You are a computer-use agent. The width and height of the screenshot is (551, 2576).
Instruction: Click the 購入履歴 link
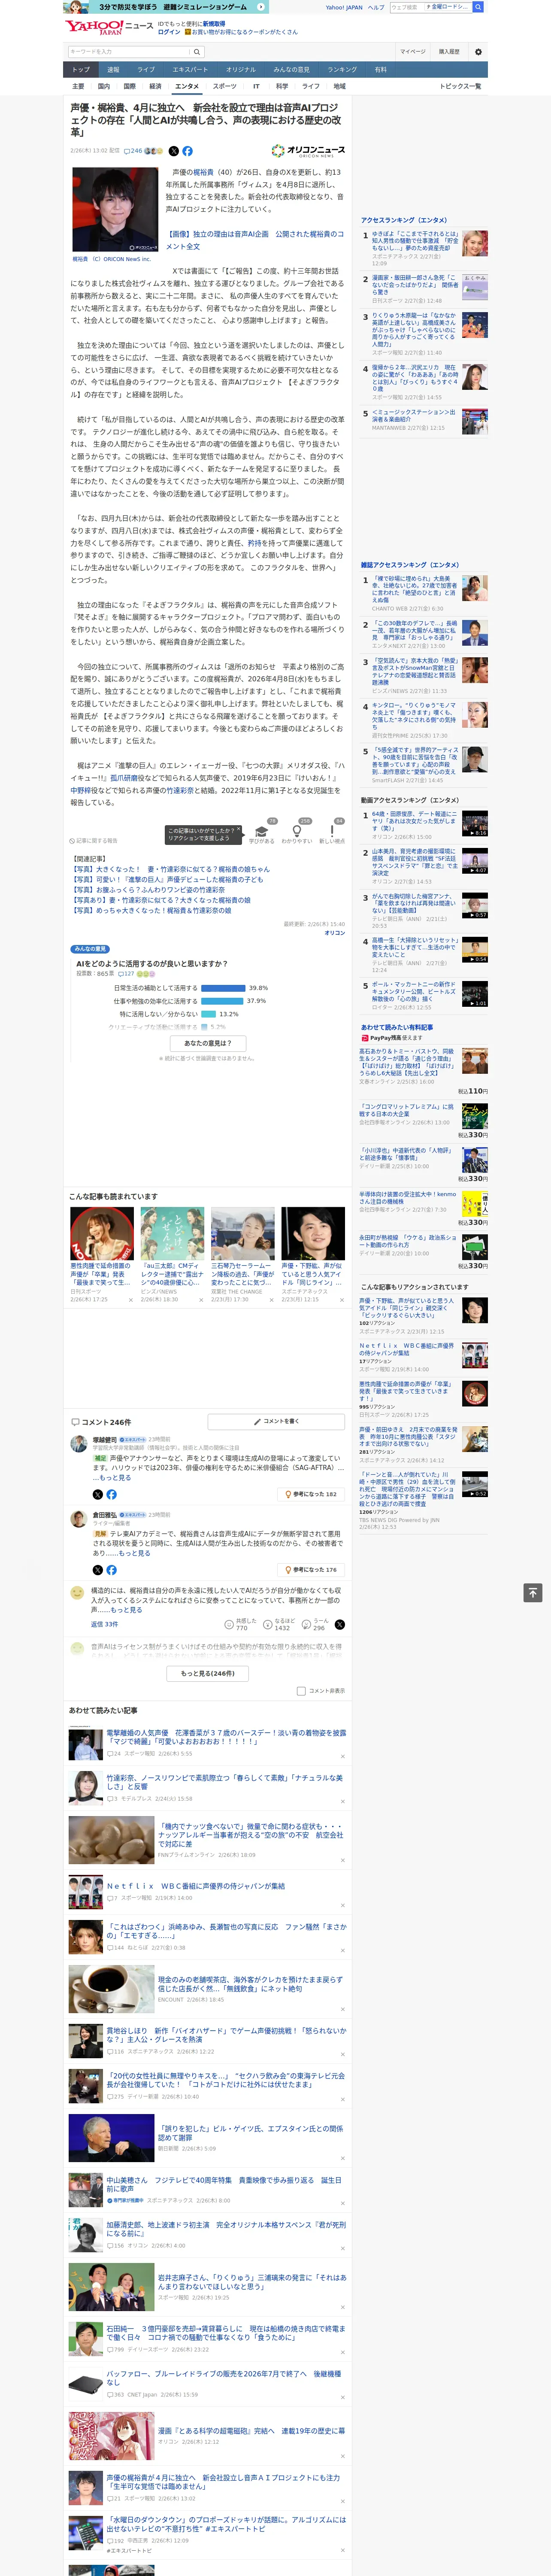pos(449,52)
